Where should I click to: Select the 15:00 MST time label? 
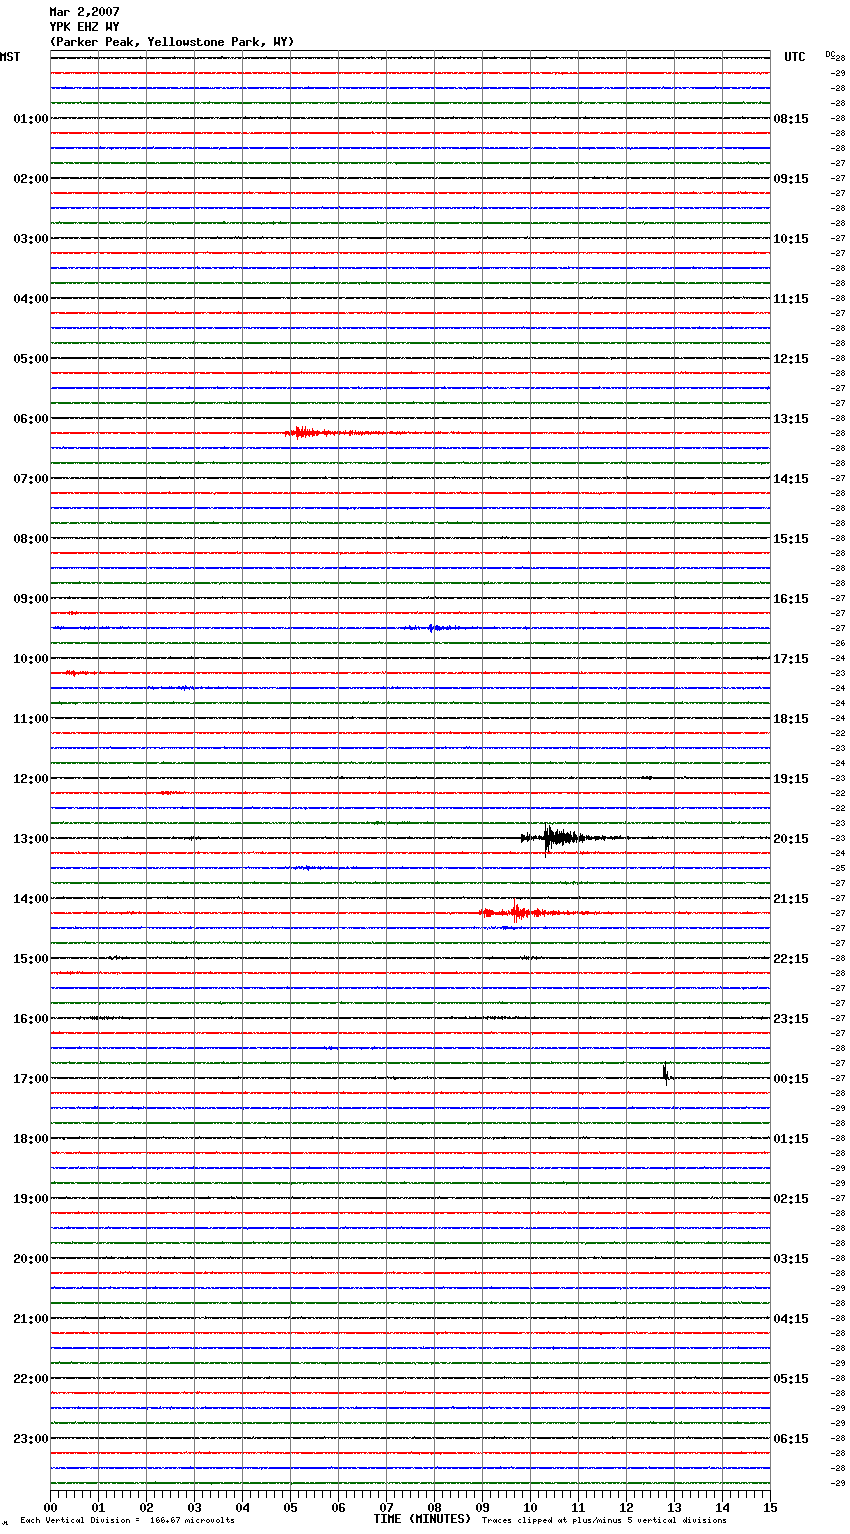(x=31, y=959)
